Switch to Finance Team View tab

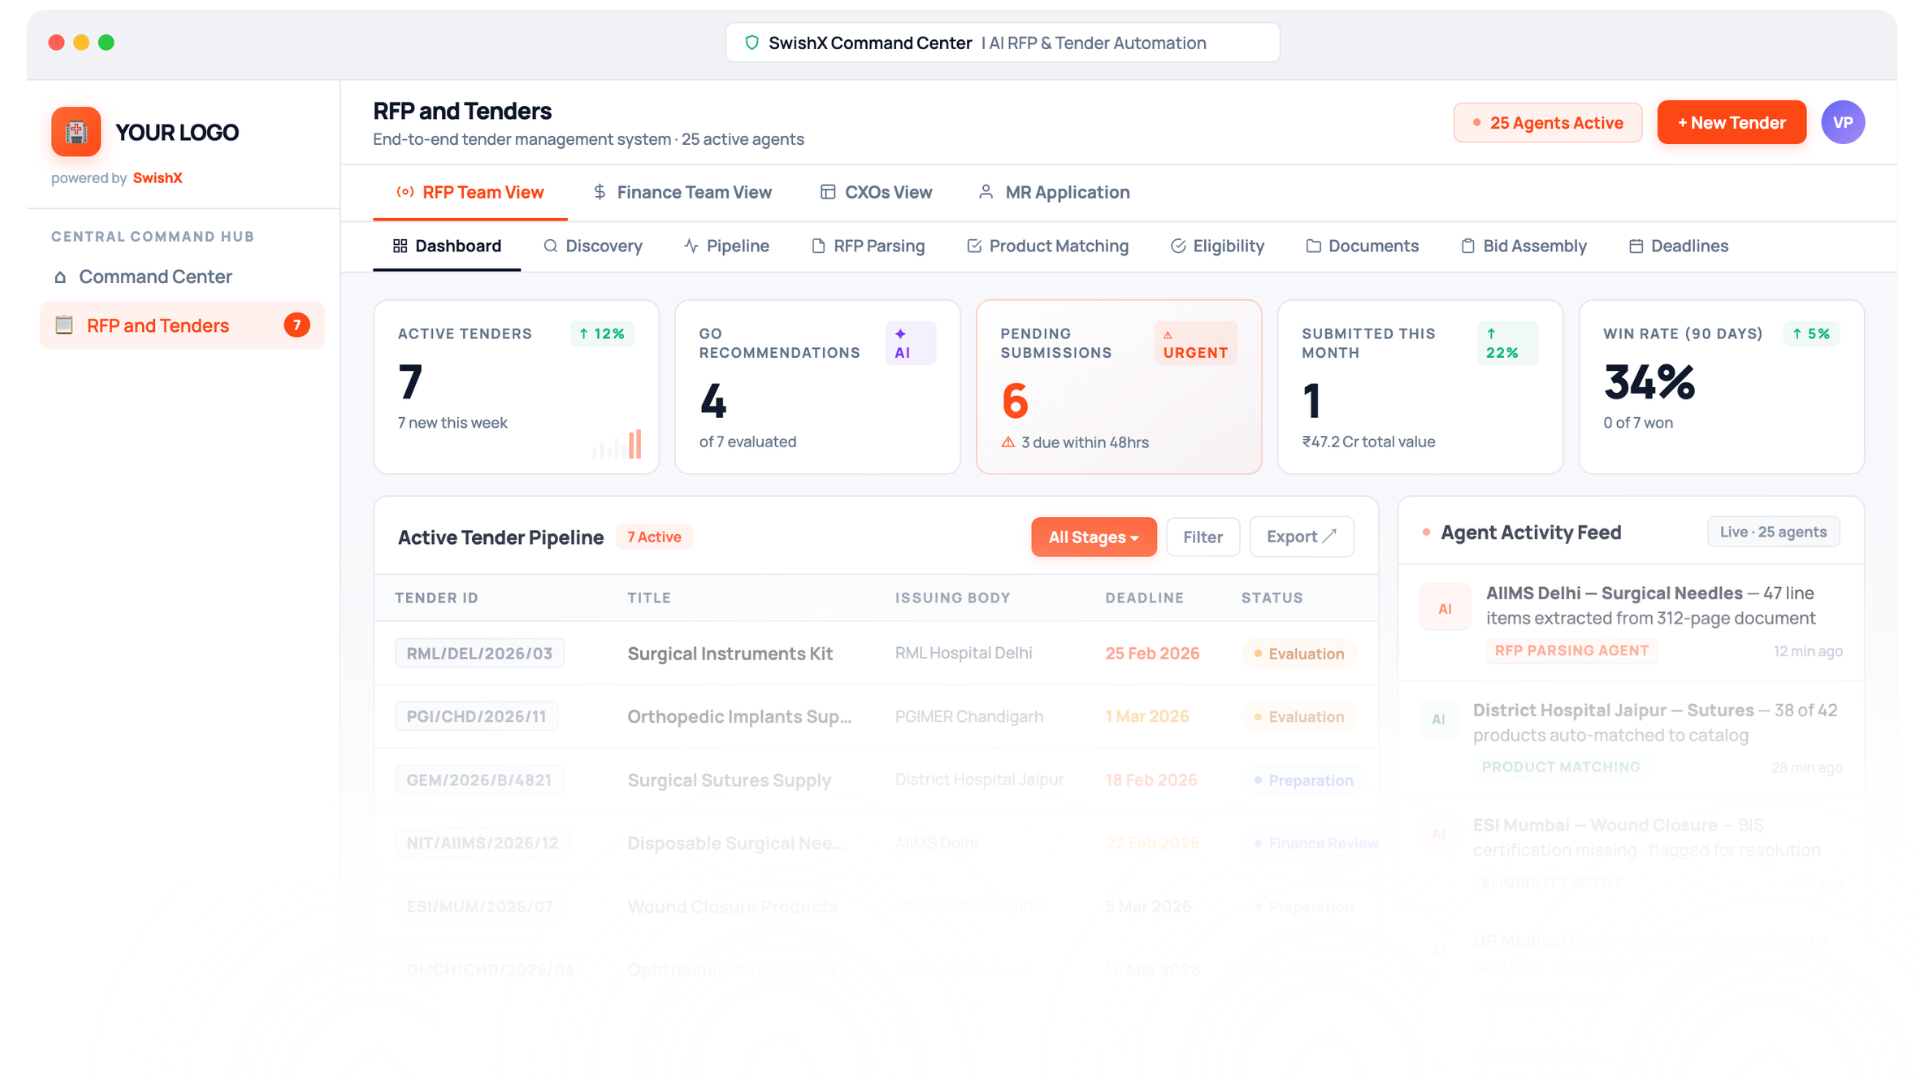click(682, 192)
